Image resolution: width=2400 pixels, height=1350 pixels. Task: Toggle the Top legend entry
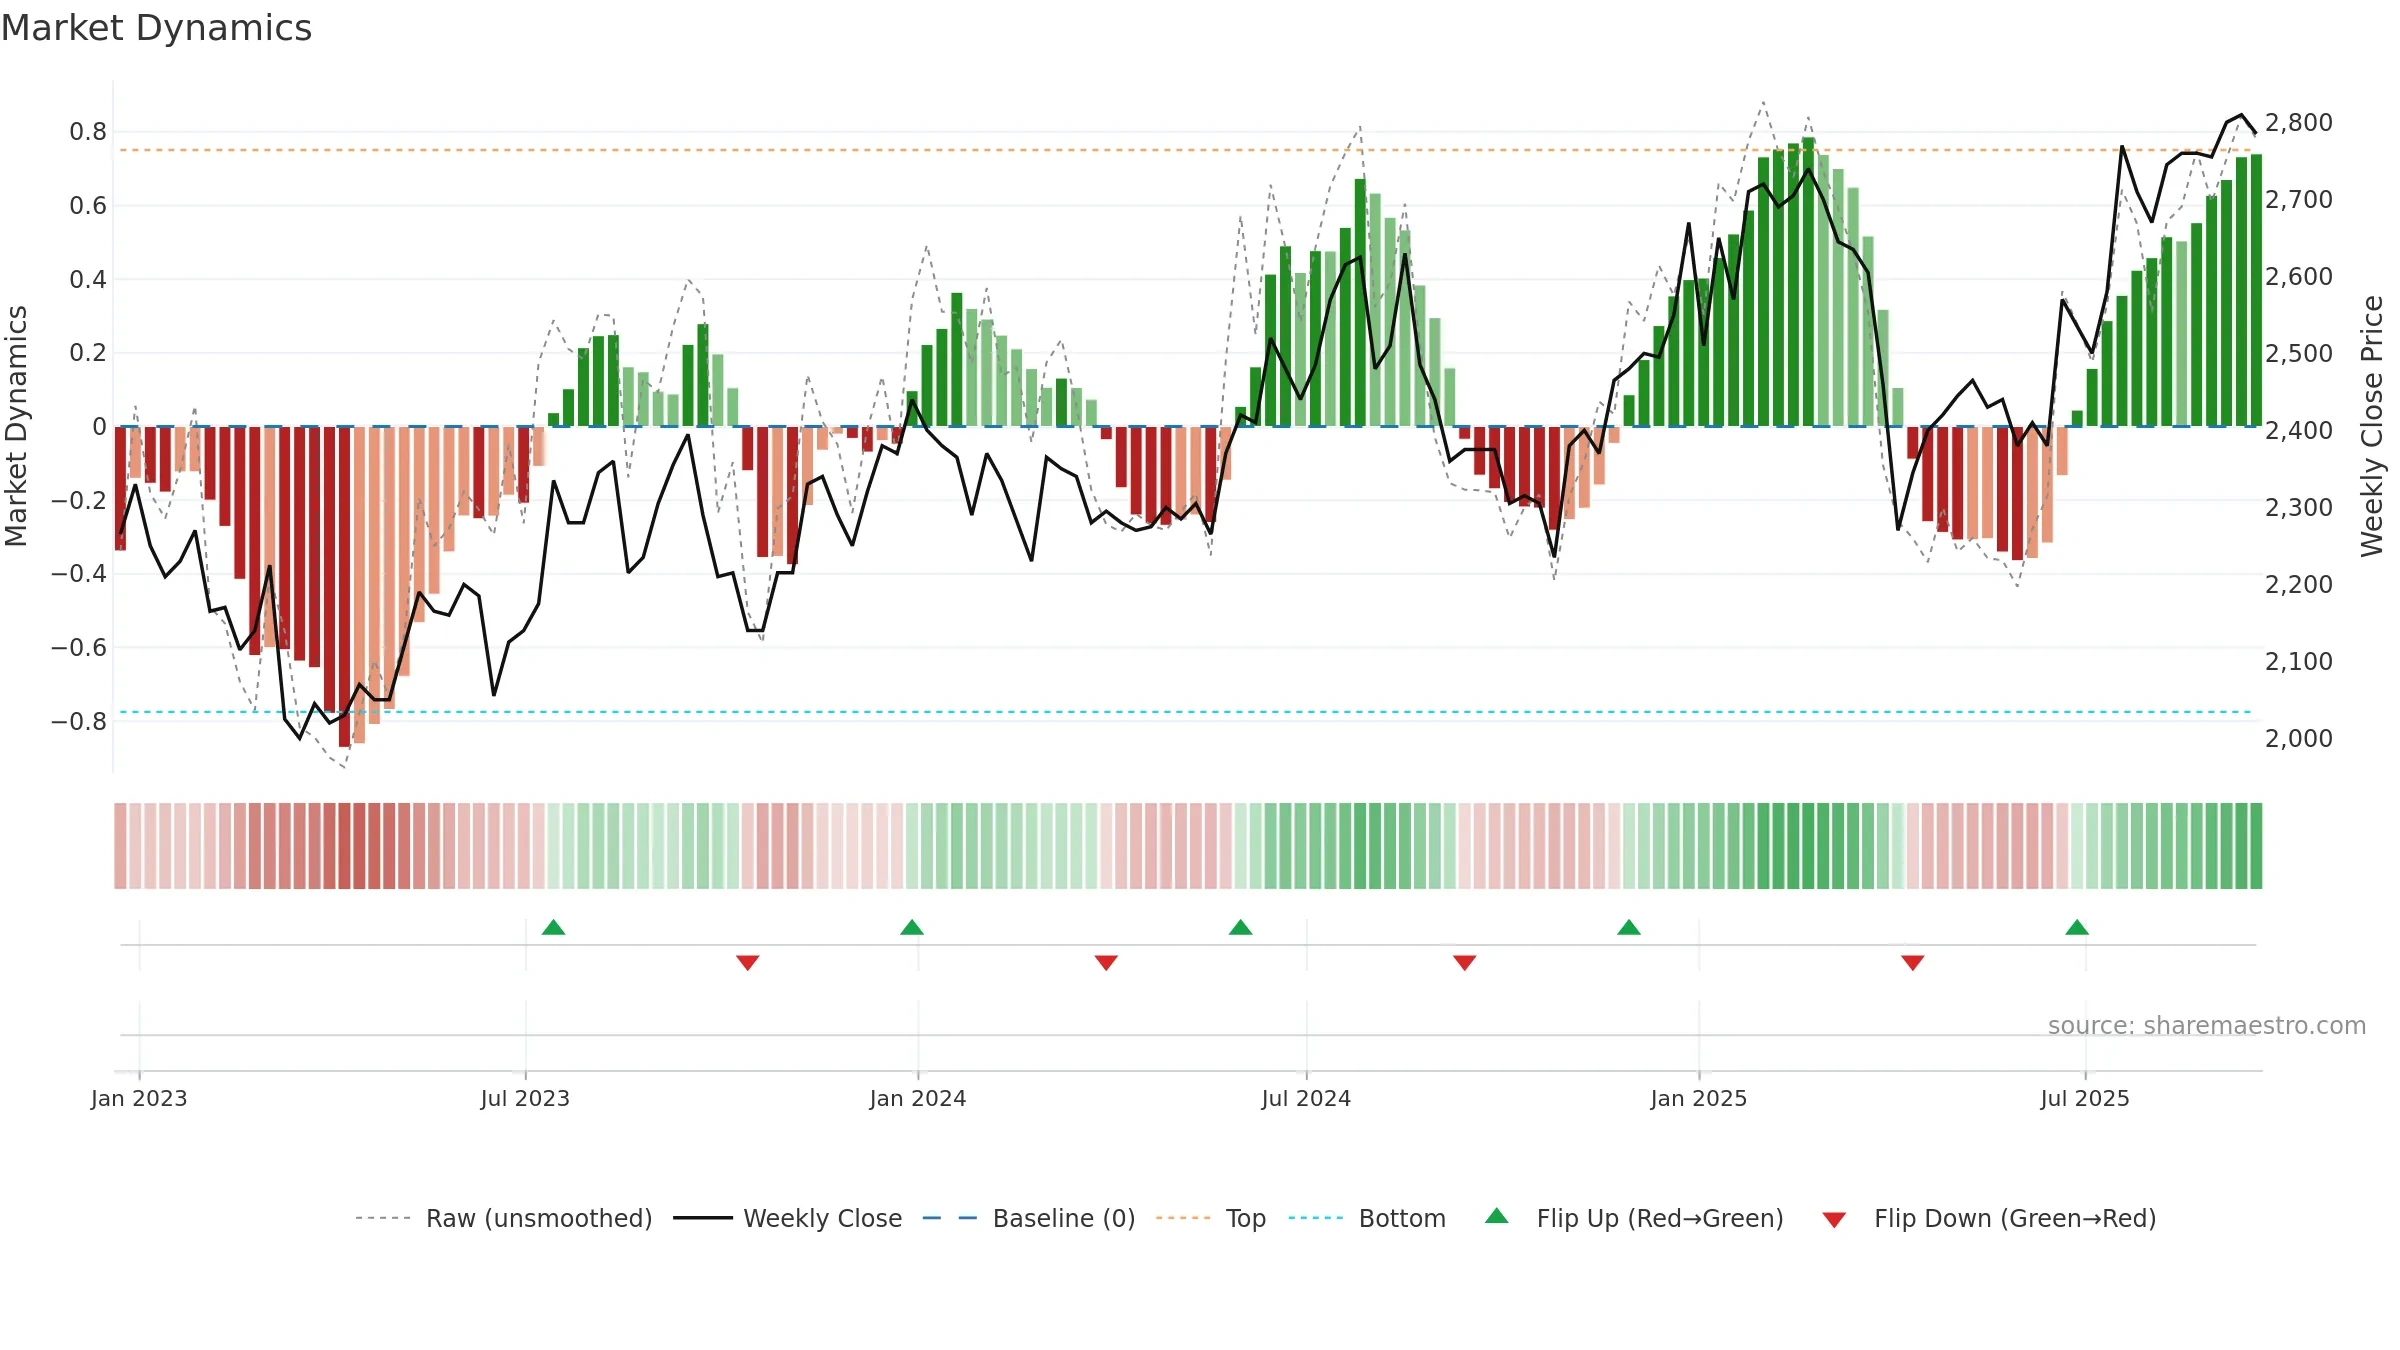(x=1210, y=1218)
